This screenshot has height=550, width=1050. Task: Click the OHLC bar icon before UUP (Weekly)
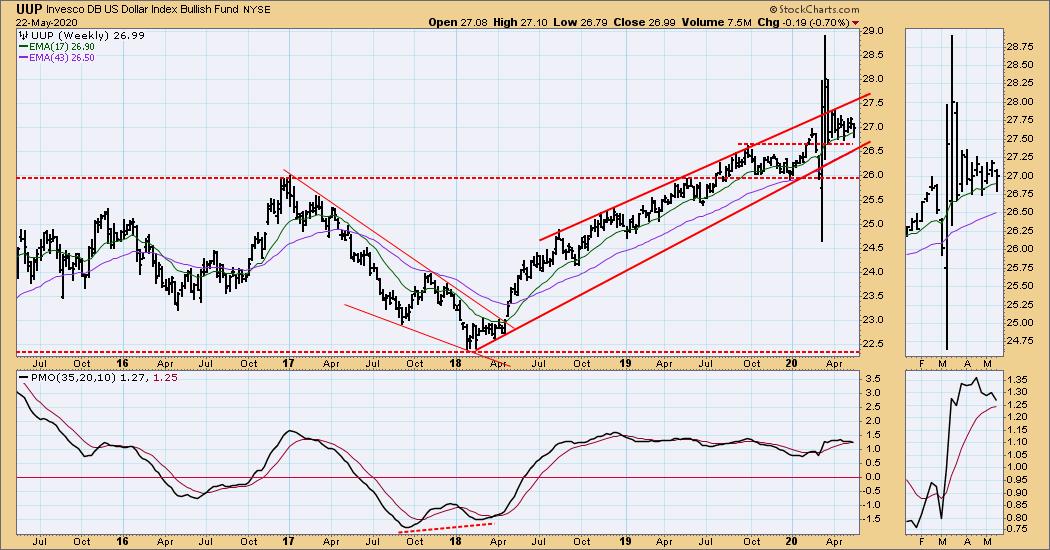pyautogui.click(x=25, y=36)
